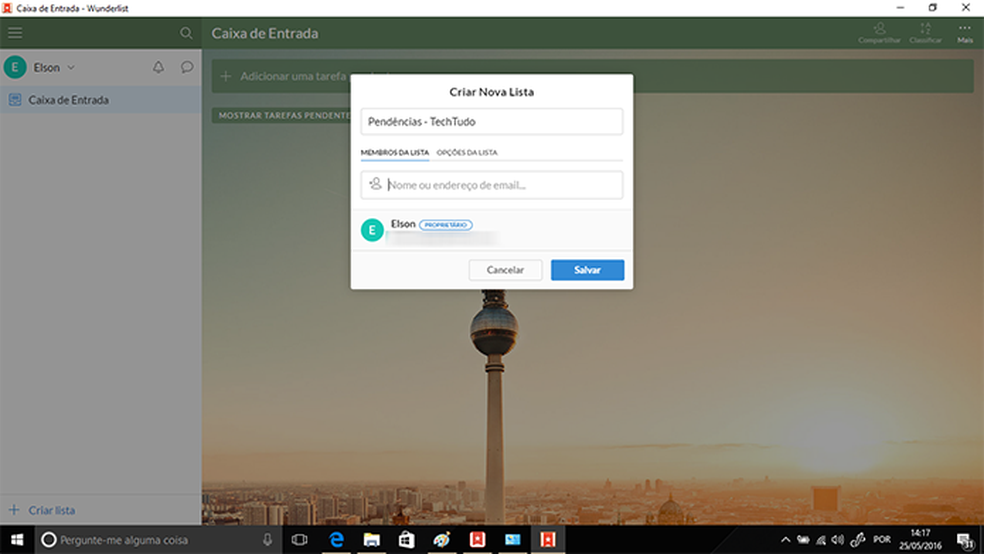Click the Criar Nova Lista dialog title
Image resolution: width=984 pixels, height=554 pixels.
point(491,92)
